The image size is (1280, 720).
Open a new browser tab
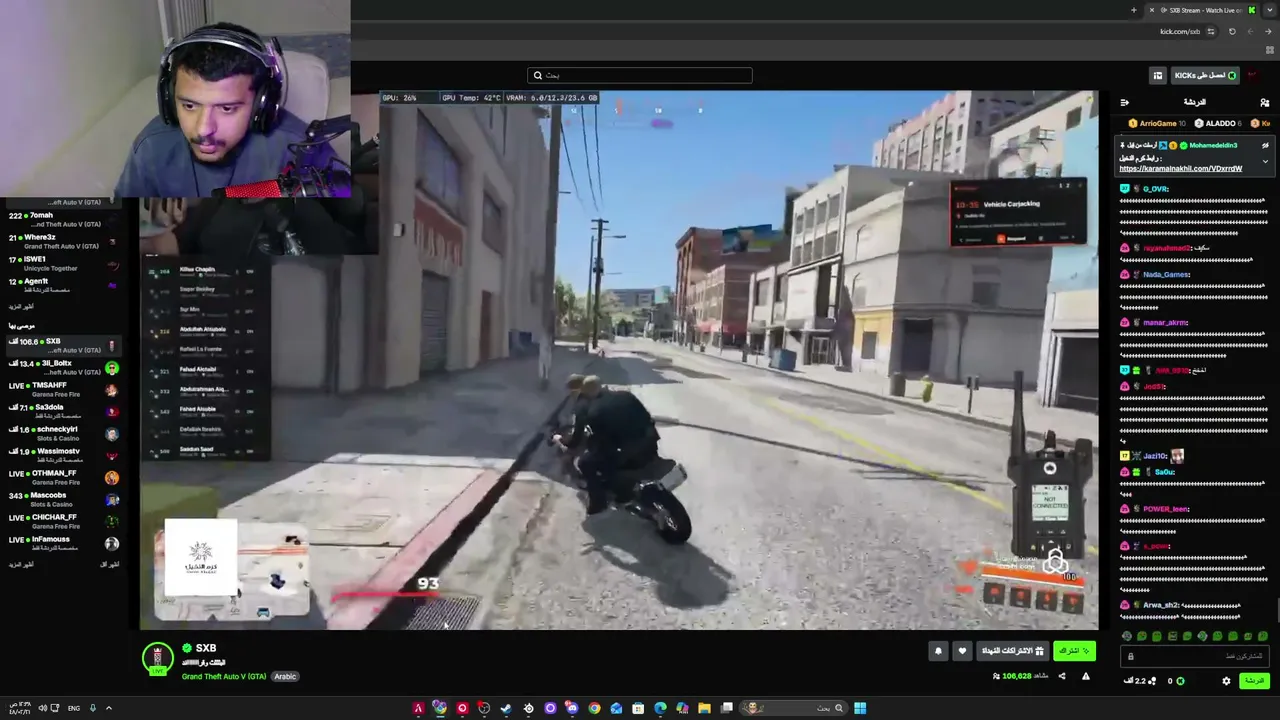[1133, 10]
